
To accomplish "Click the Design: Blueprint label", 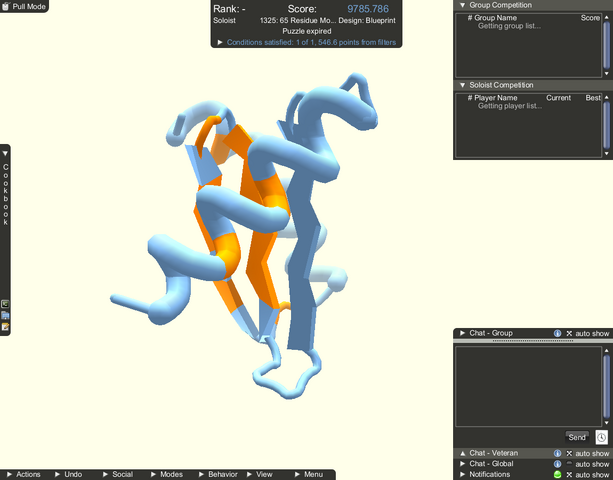I will [x=367, y=20].
